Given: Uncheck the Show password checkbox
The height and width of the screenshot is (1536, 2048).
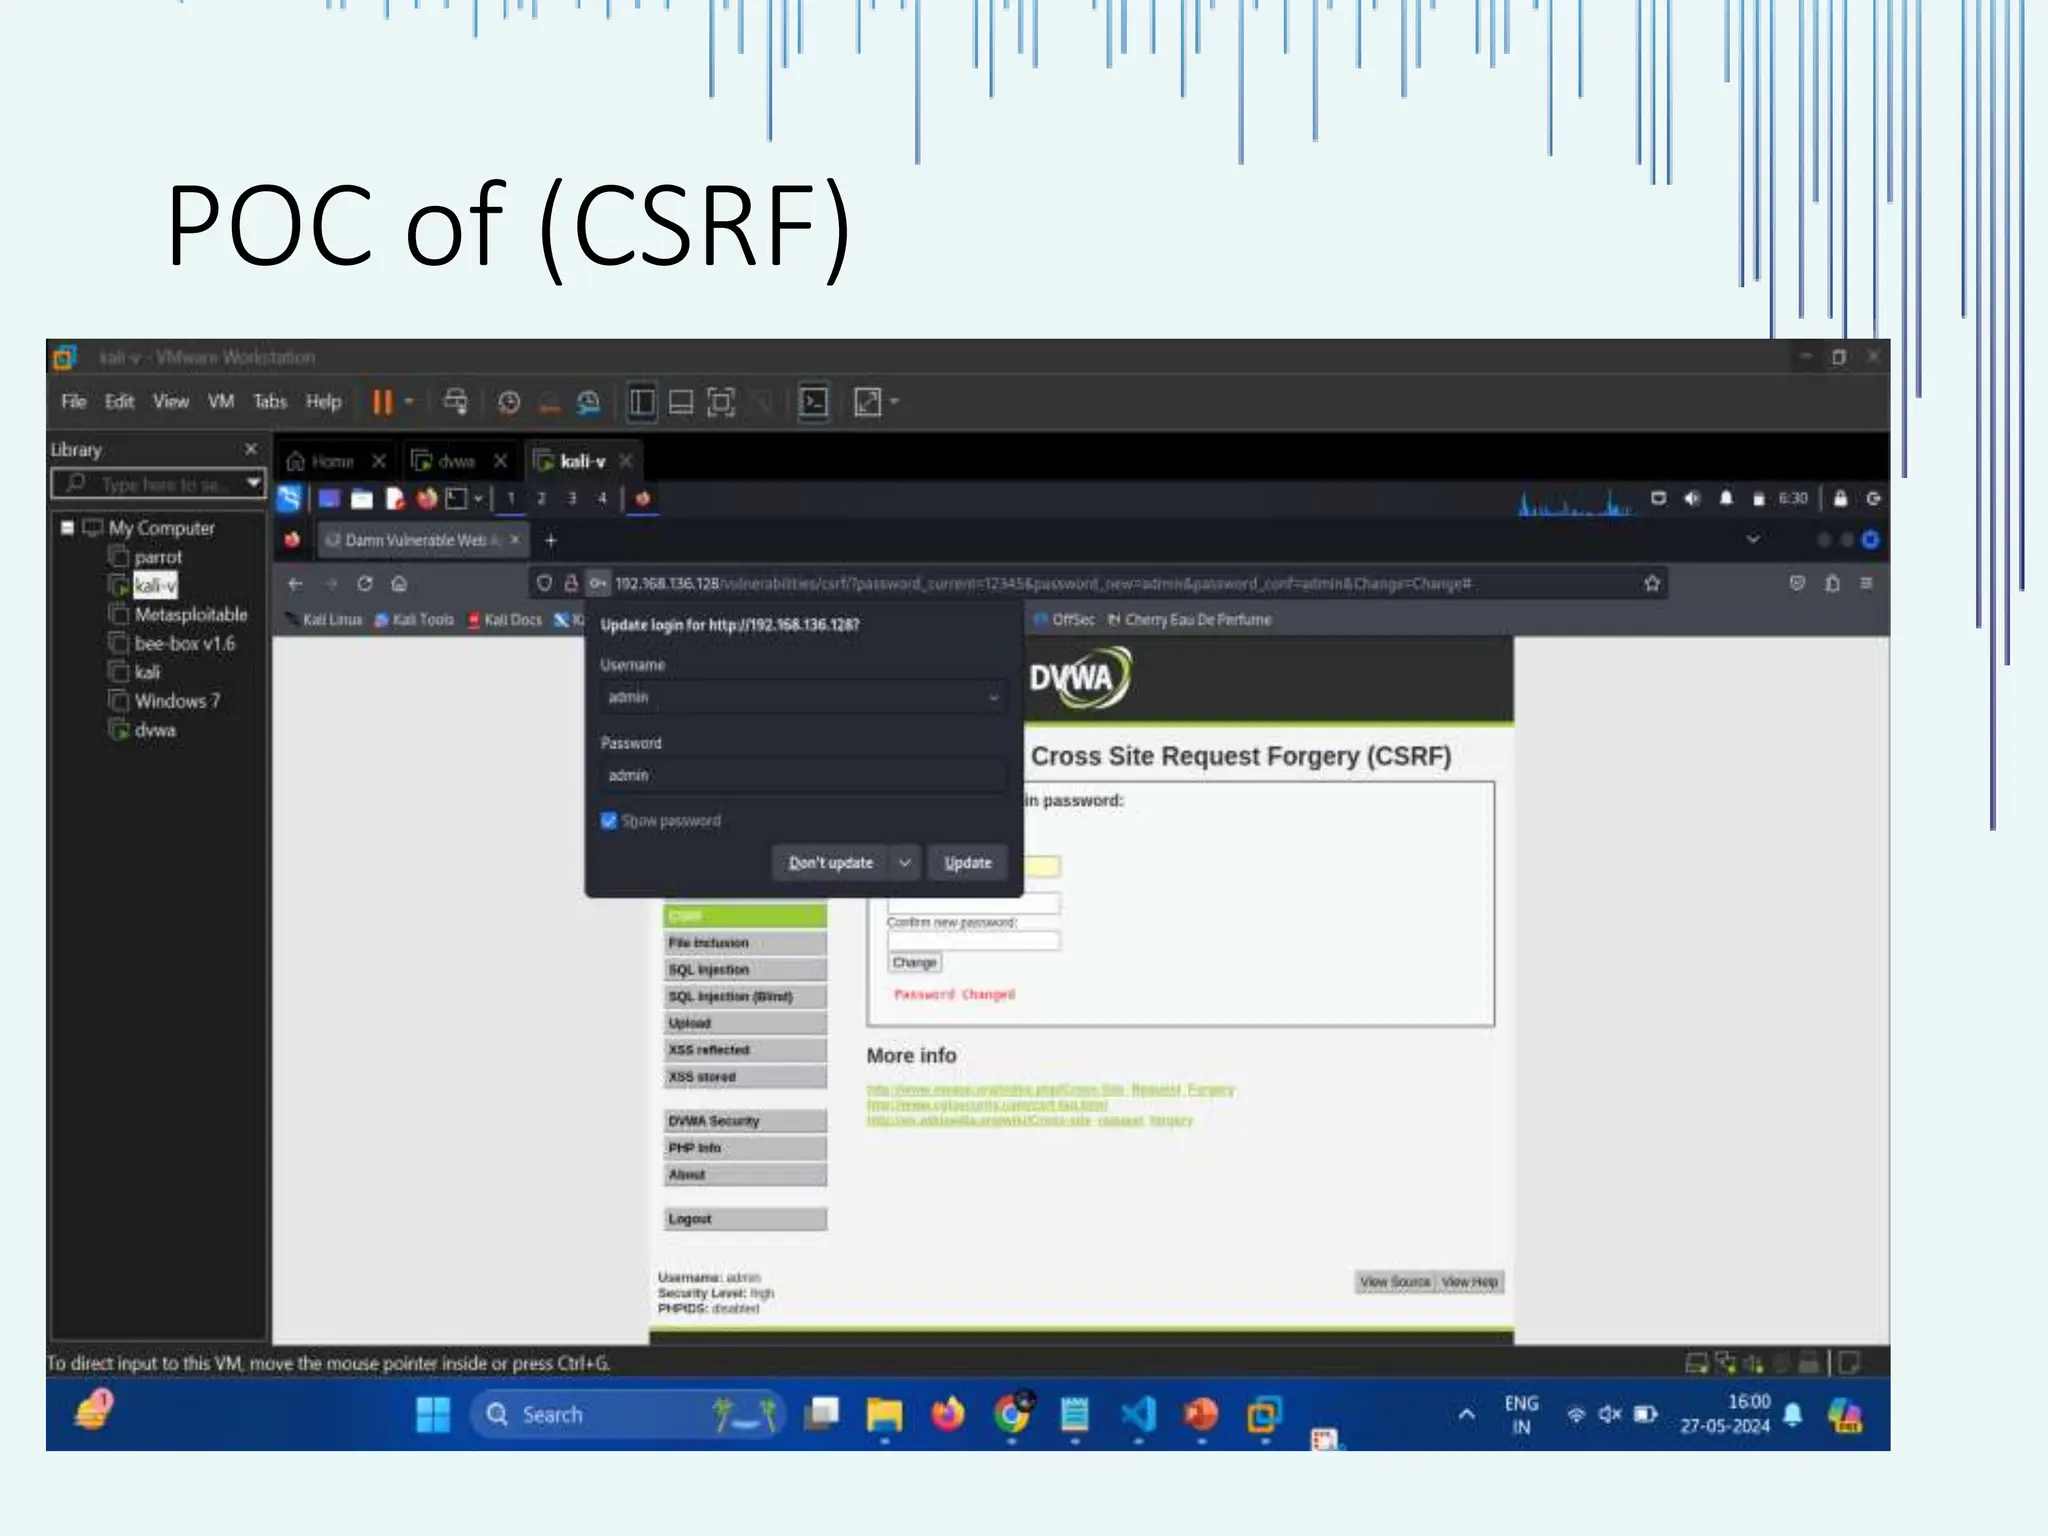Looking at the screenshot, I should 609,821.
